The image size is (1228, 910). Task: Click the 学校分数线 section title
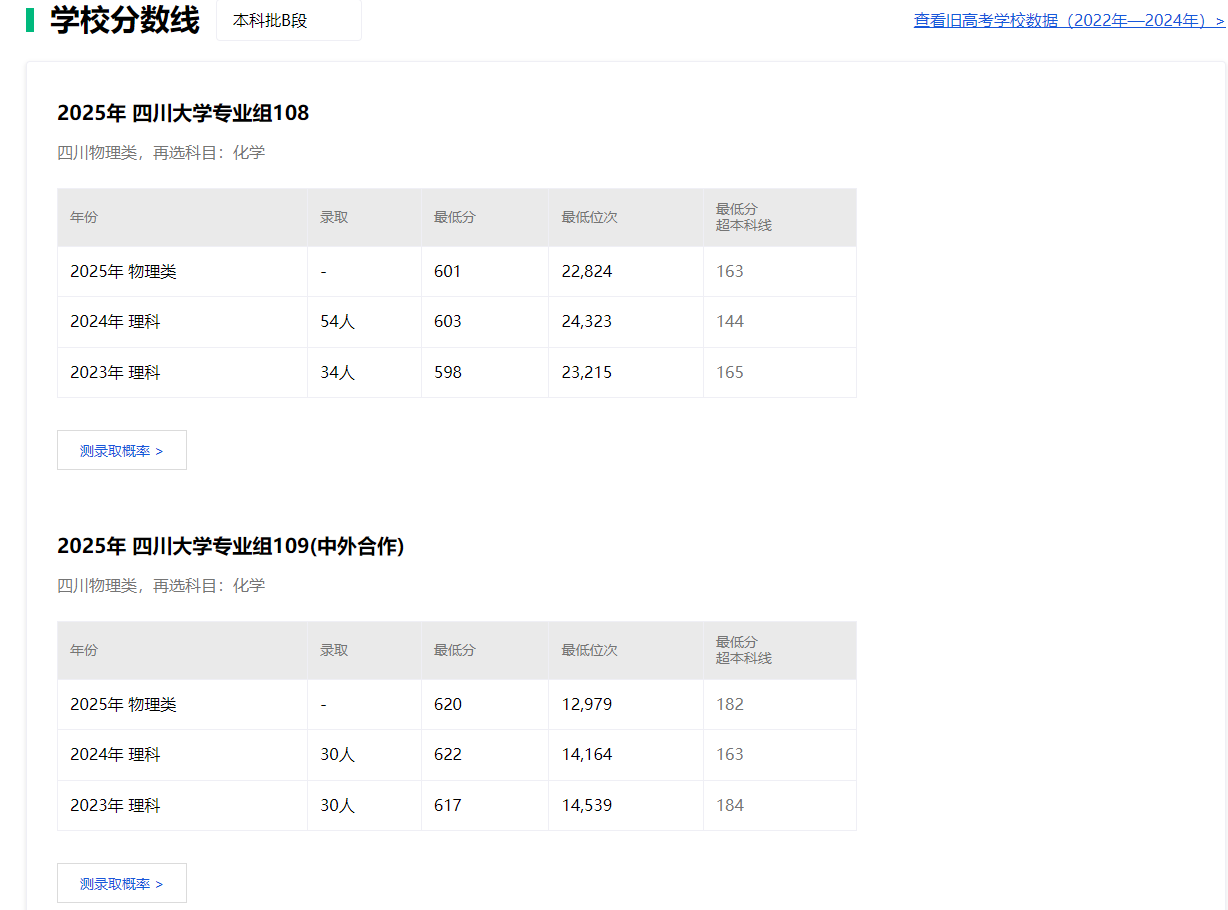coord(125,20)
